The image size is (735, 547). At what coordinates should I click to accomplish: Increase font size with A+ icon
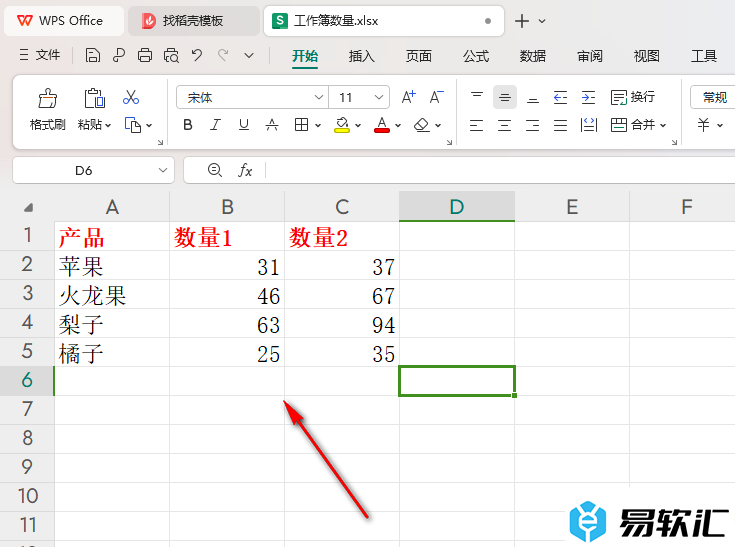click(x=409, y=97)
